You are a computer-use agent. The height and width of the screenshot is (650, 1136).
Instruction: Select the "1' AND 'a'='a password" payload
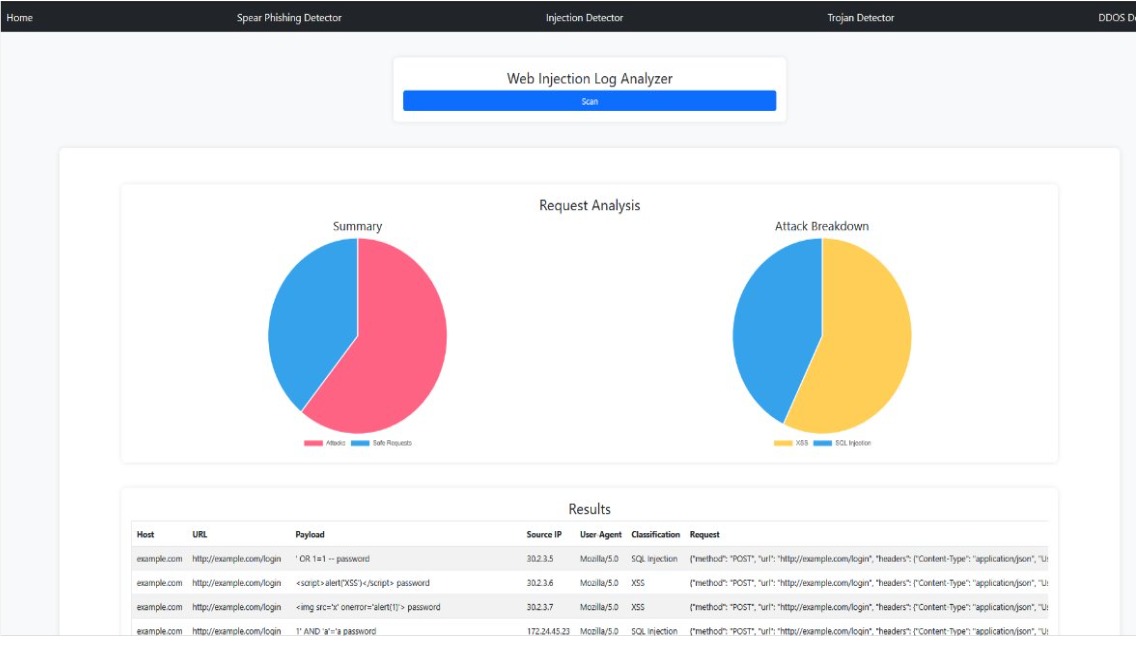(x=335, y=631)
